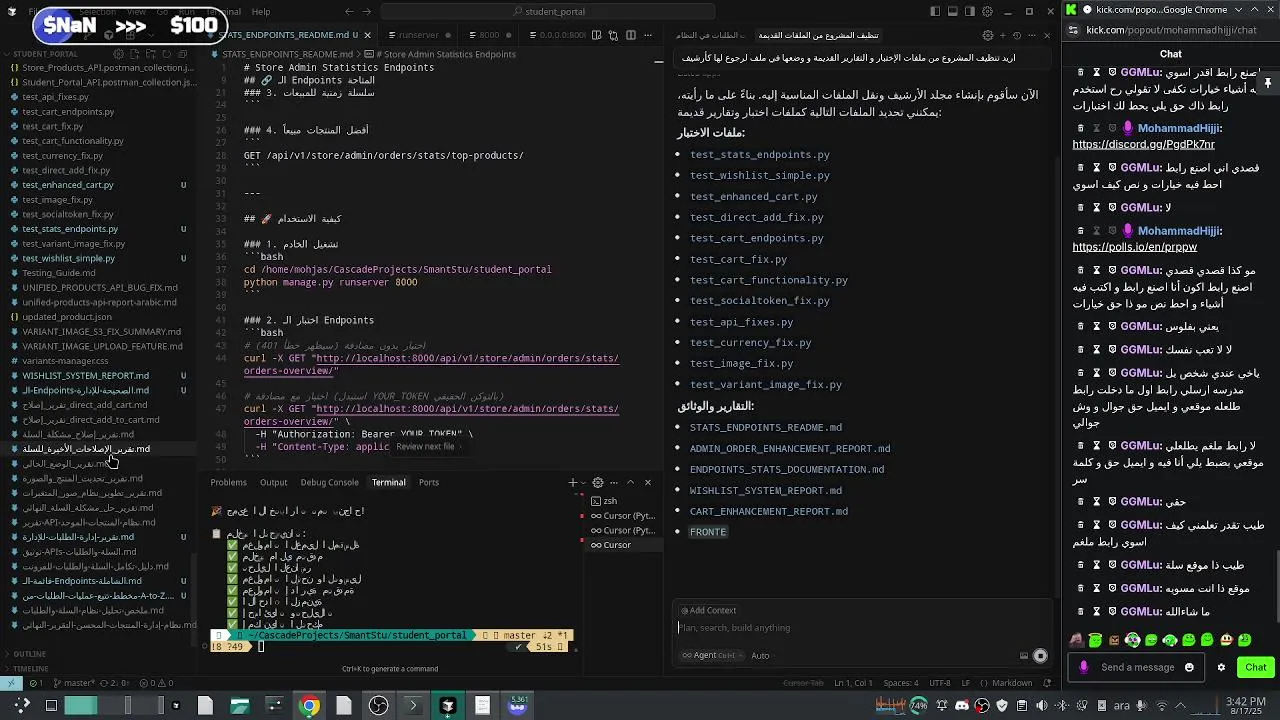
Task: Open variants-manager.css file
Action: 65,361
